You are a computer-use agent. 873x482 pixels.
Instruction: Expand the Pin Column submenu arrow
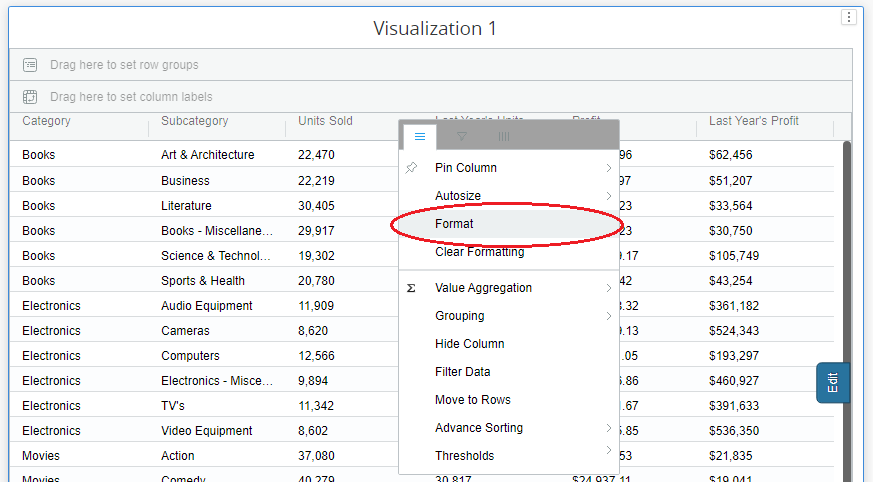point(608,168)
